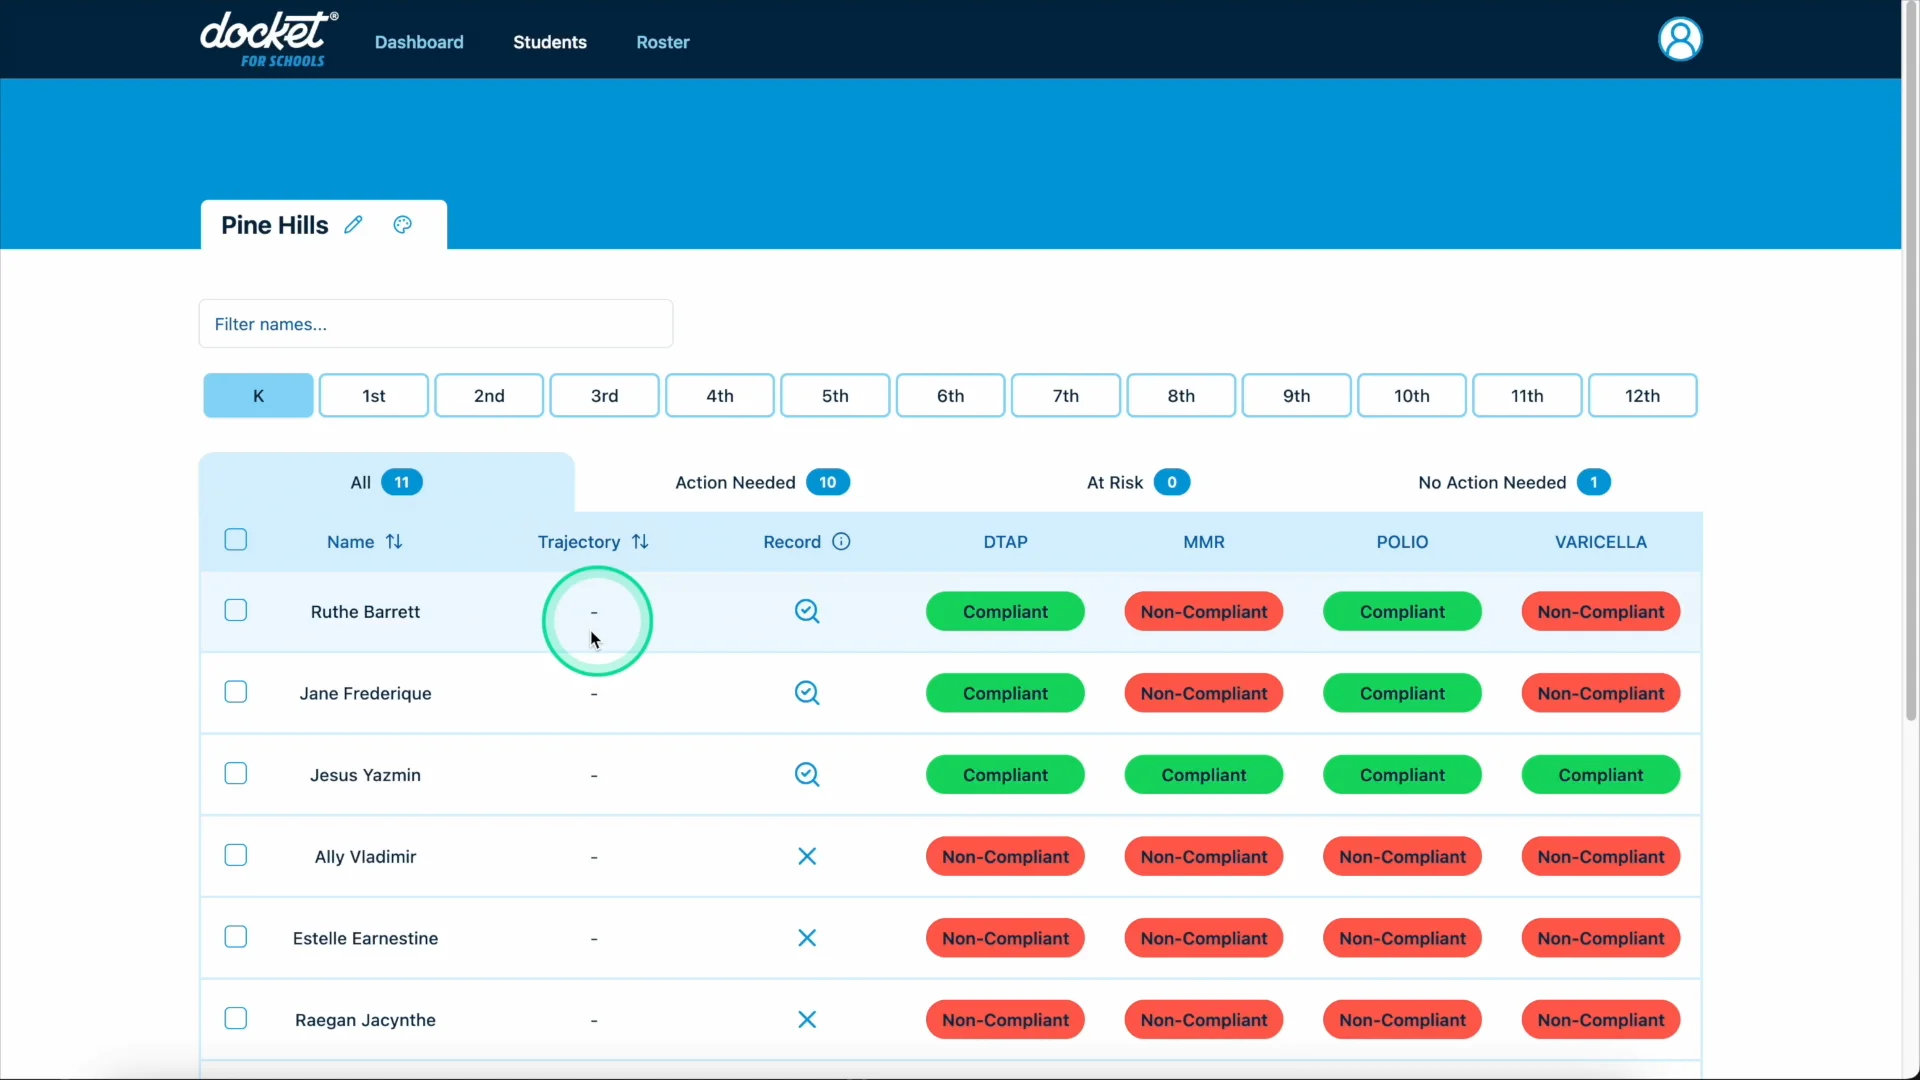Click the X record icon for Raegan Jacynthe

point(807,1019)
